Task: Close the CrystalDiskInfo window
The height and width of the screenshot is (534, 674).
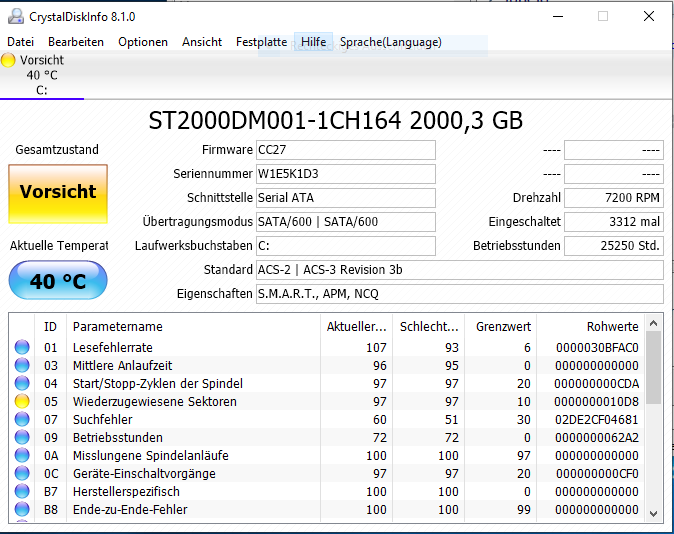Action: pos(649,16)
